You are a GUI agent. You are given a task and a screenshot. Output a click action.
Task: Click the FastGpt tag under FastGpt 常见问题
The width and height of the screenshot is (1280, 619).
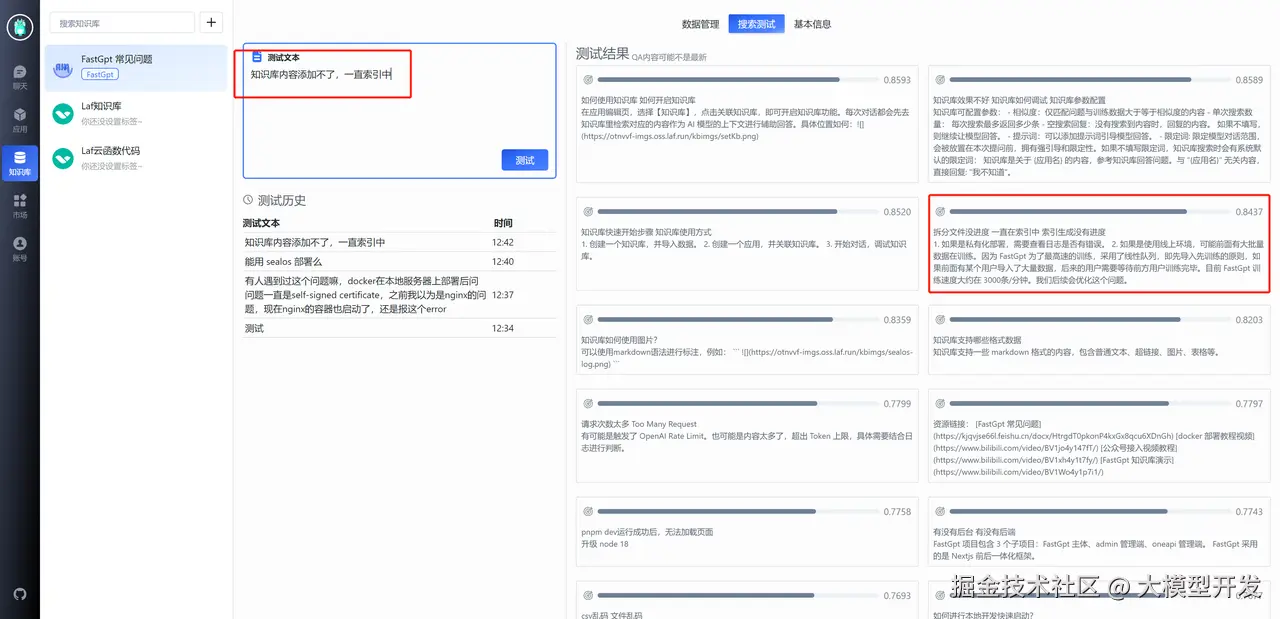[99, 75]
